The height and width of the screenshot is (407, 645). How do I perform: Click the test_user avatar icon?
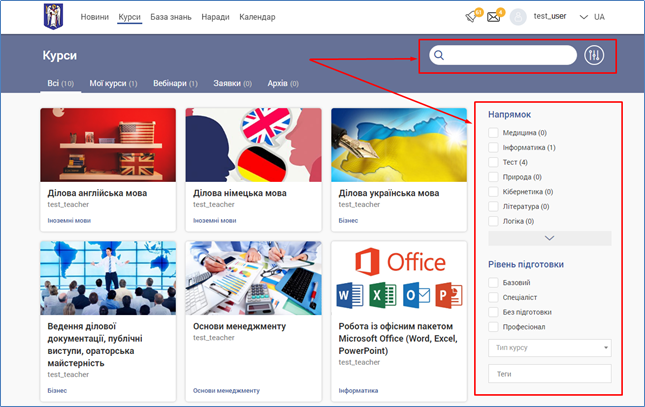pos(518,17)
